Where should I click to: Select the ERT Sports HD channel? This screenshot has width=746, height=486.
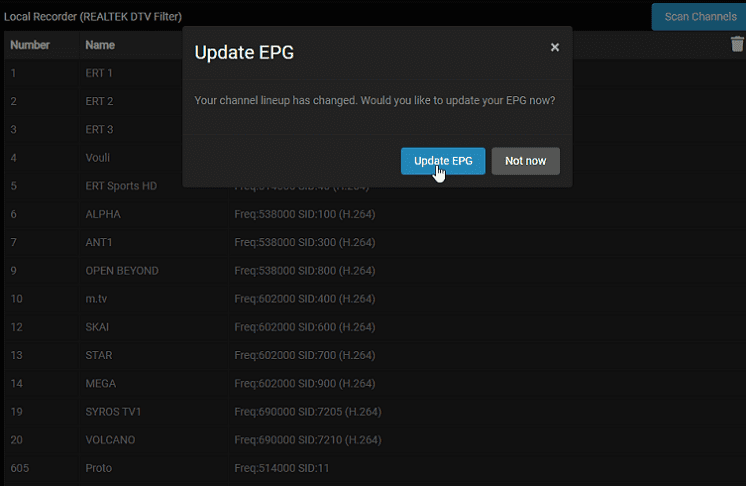tap(121, 186)
